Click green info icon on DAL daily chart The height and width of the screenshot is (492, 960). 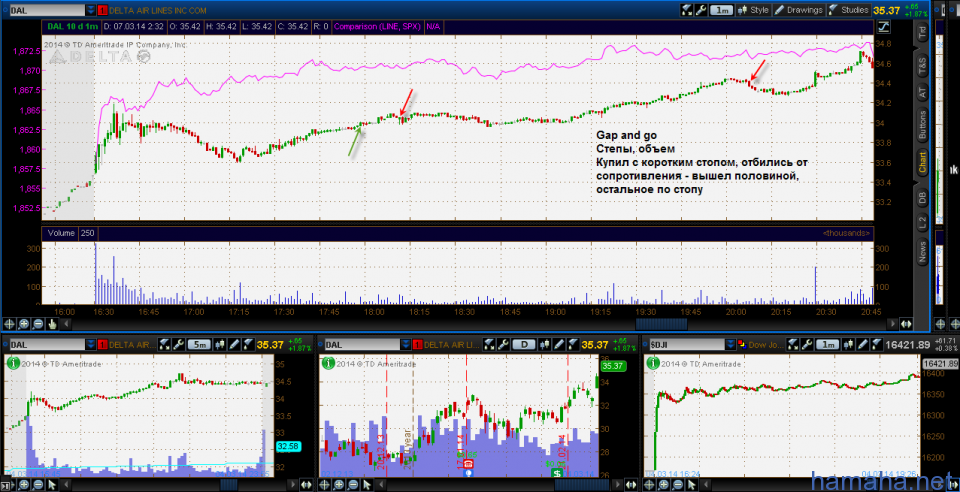click(329, 363)
